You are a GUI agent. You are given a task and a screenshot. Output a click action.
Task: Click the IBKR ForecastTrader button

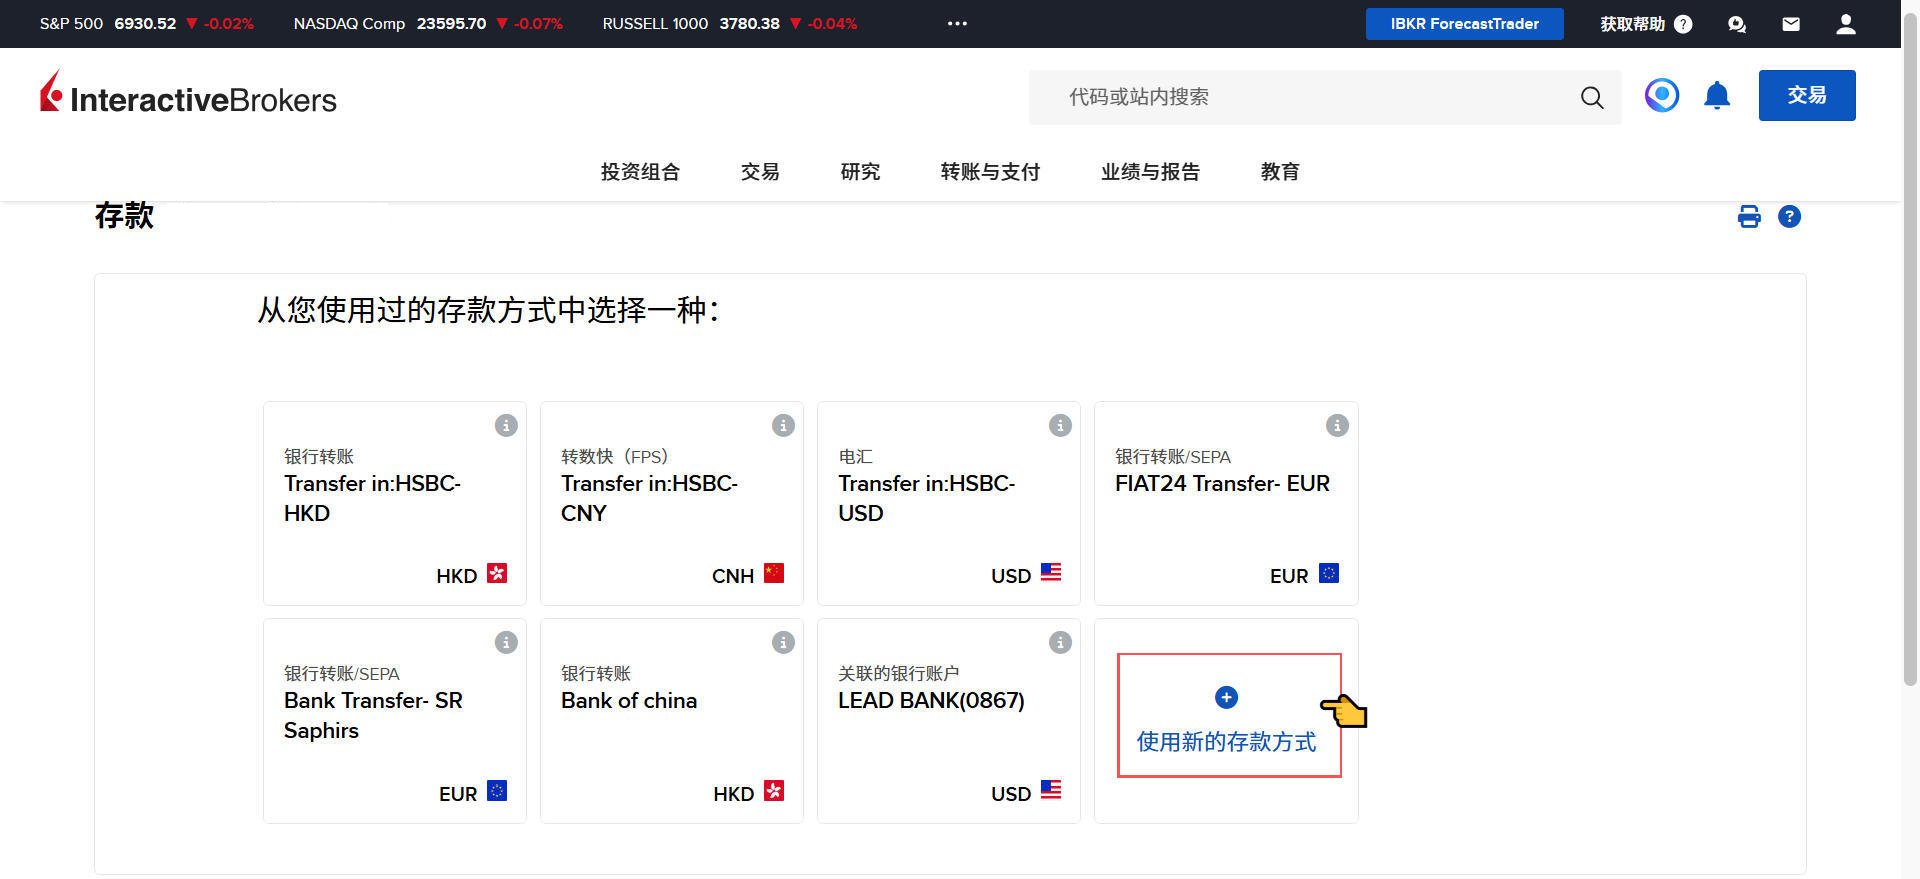(1464, 24)
